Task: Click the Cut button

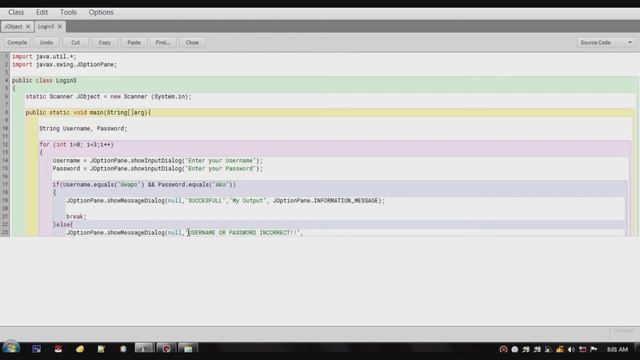Action: (x=76, y=42)
